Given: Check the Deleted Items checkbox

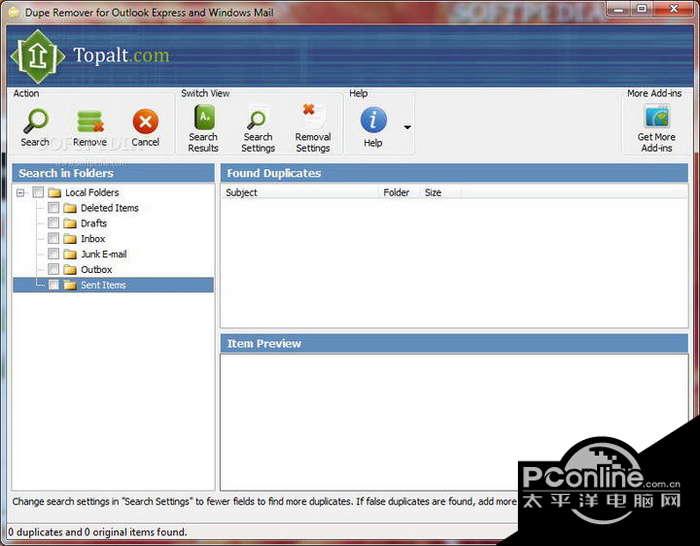Looking at the screenshot, I should pos(53,208).
